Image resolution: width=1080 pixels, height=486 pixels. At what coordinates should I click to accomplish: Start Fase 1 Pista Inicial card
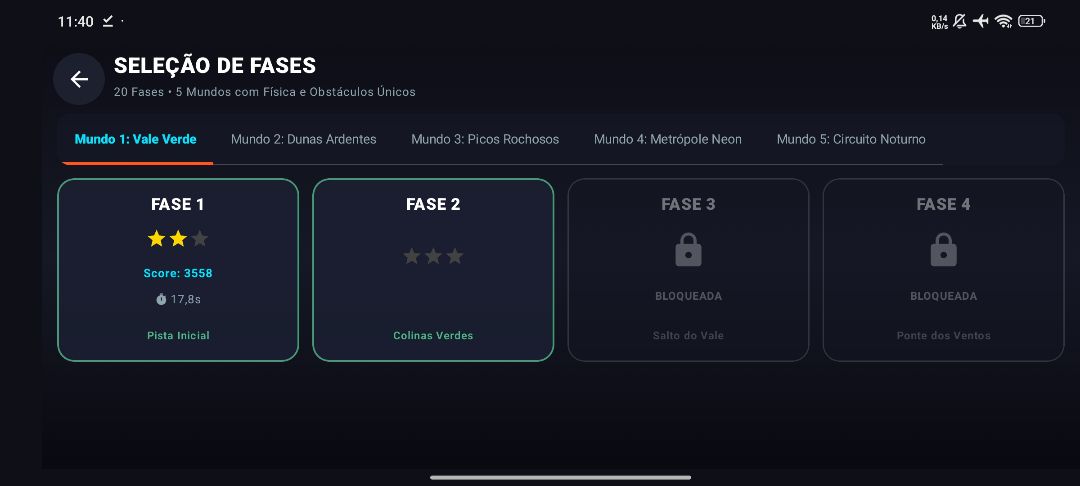pyautogui.click(x=178, y=270)
